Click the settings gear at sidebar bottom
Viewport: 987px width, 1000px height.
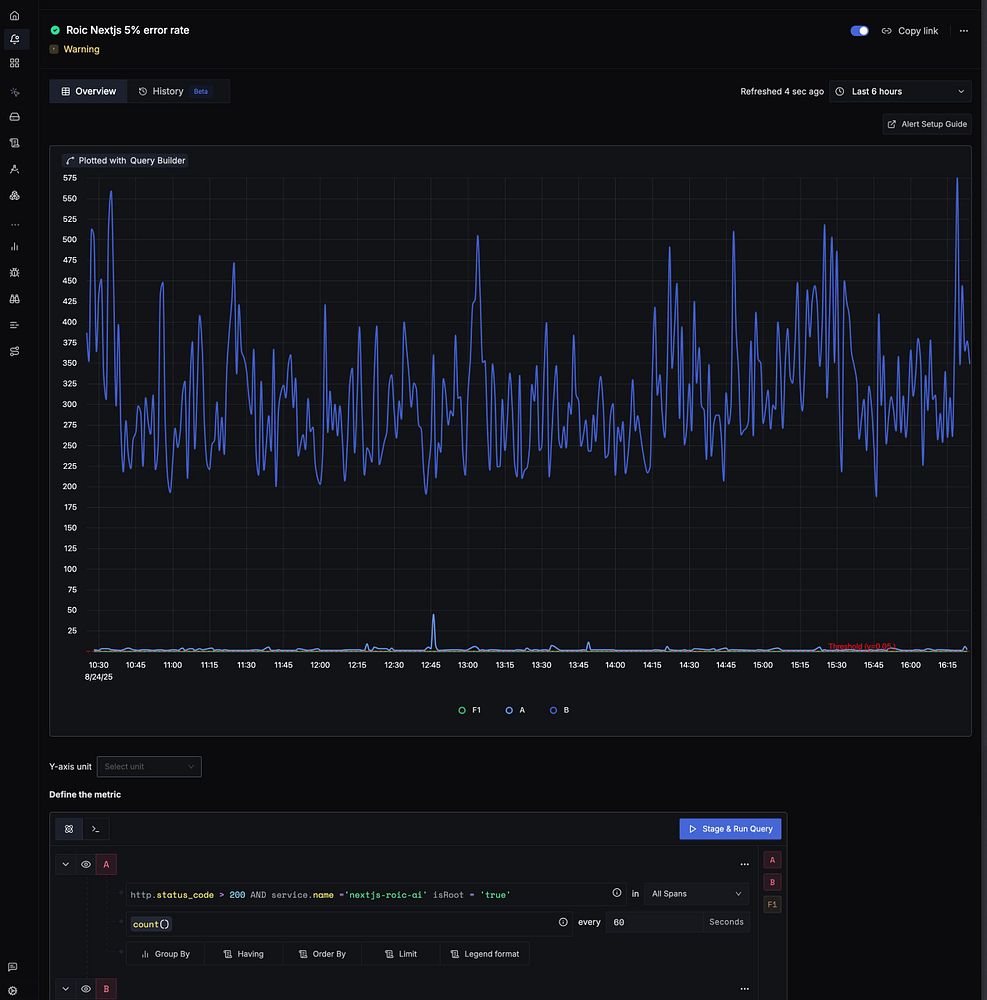13,989
